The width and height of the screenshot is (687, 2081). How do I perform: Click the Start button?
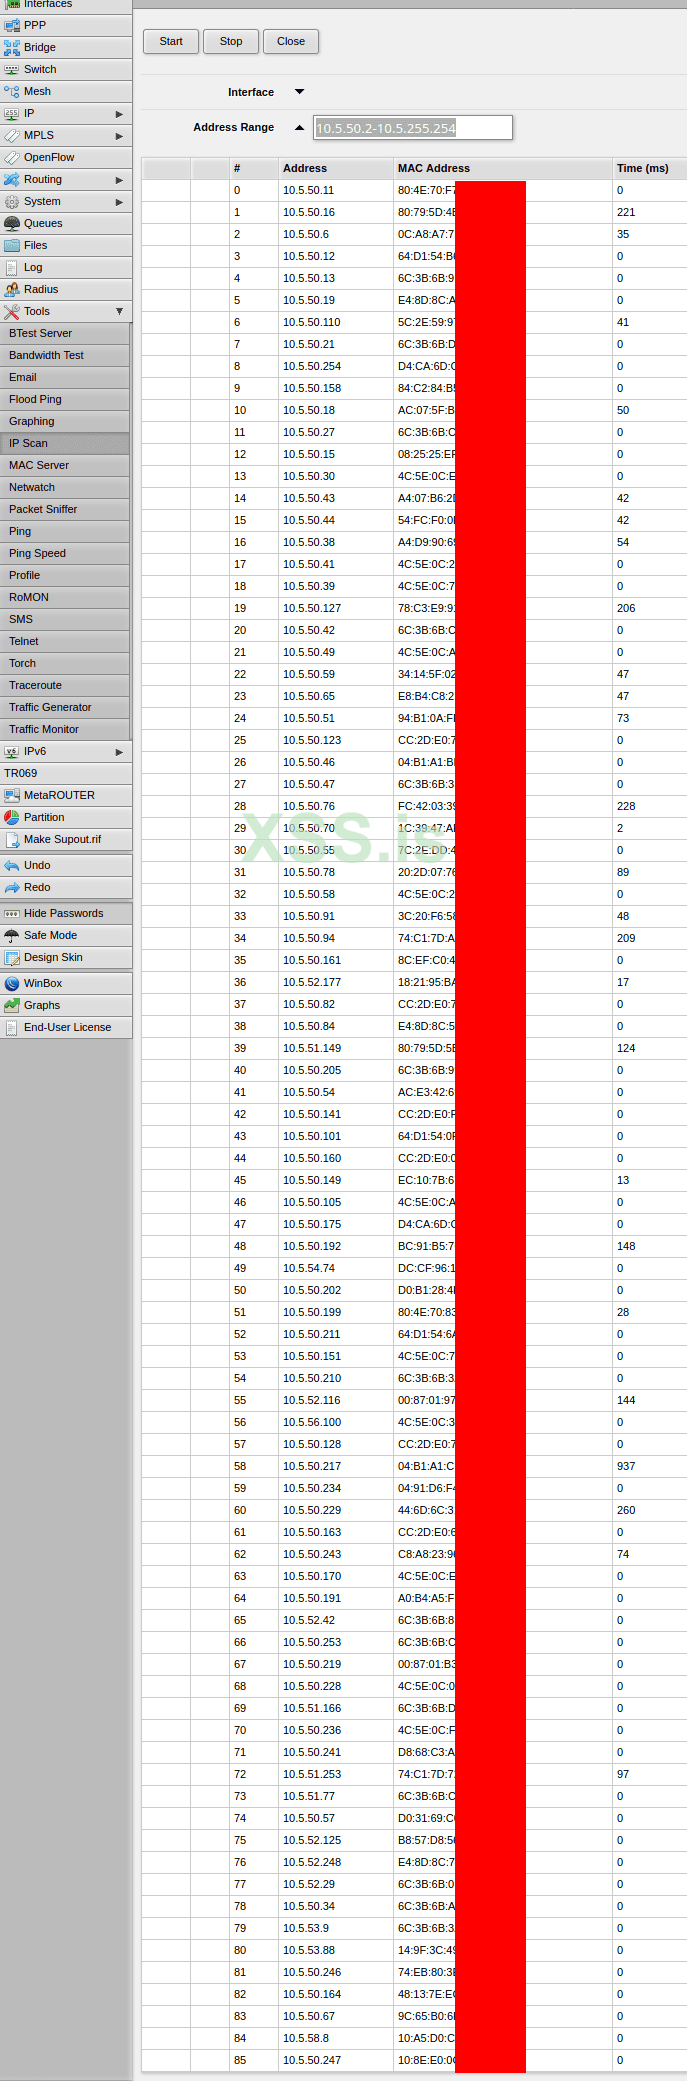[x=171, y=41]
